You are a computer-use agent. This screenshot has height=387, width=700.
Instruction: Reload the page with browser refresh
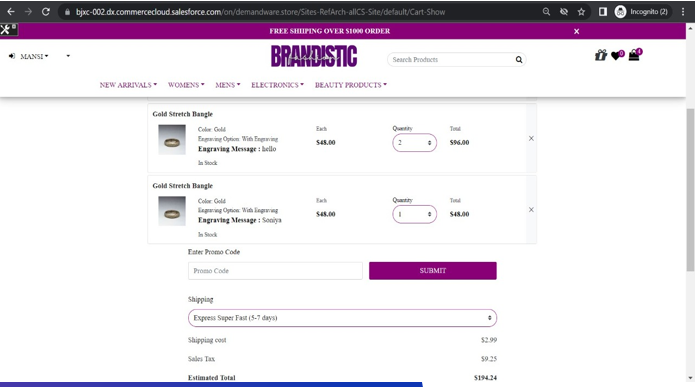(x=46, y=12)
